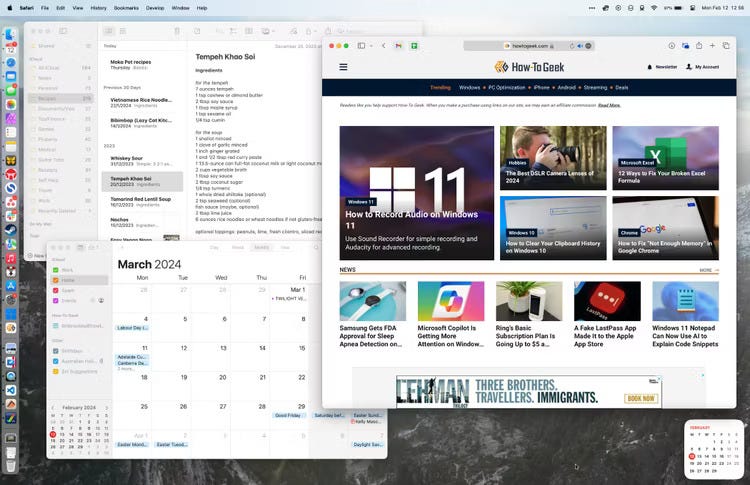The image size is (750, 485).
Task: Toggle the red Sport calendar checkbox
Action: (55, 290)
